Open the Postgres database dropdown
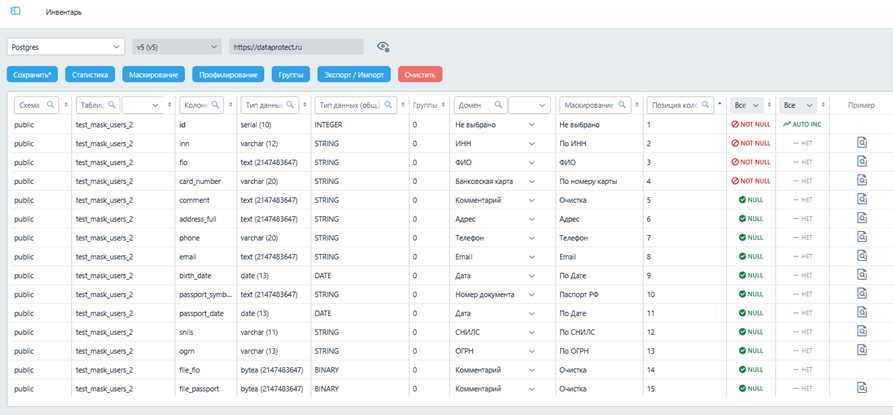The width and height of the screenshot is (893, 415). coord(65,46)
